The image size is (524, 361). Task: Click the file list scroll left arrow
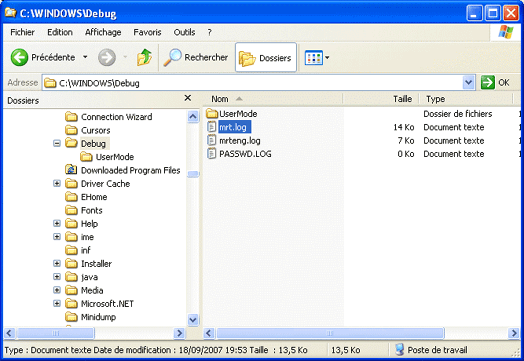(209, 333)
